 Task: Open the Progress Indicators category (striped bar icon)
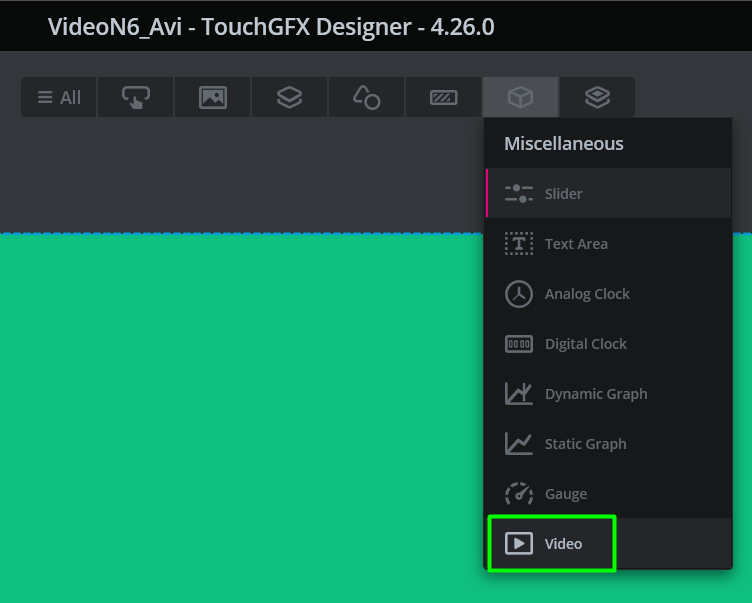coord(443,97)
